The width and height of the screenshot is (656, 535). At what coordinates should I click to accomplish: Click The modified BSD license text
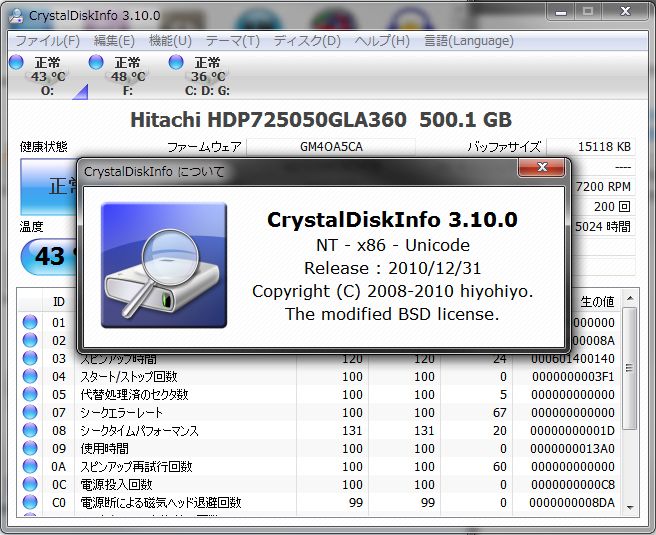(392, 314)
